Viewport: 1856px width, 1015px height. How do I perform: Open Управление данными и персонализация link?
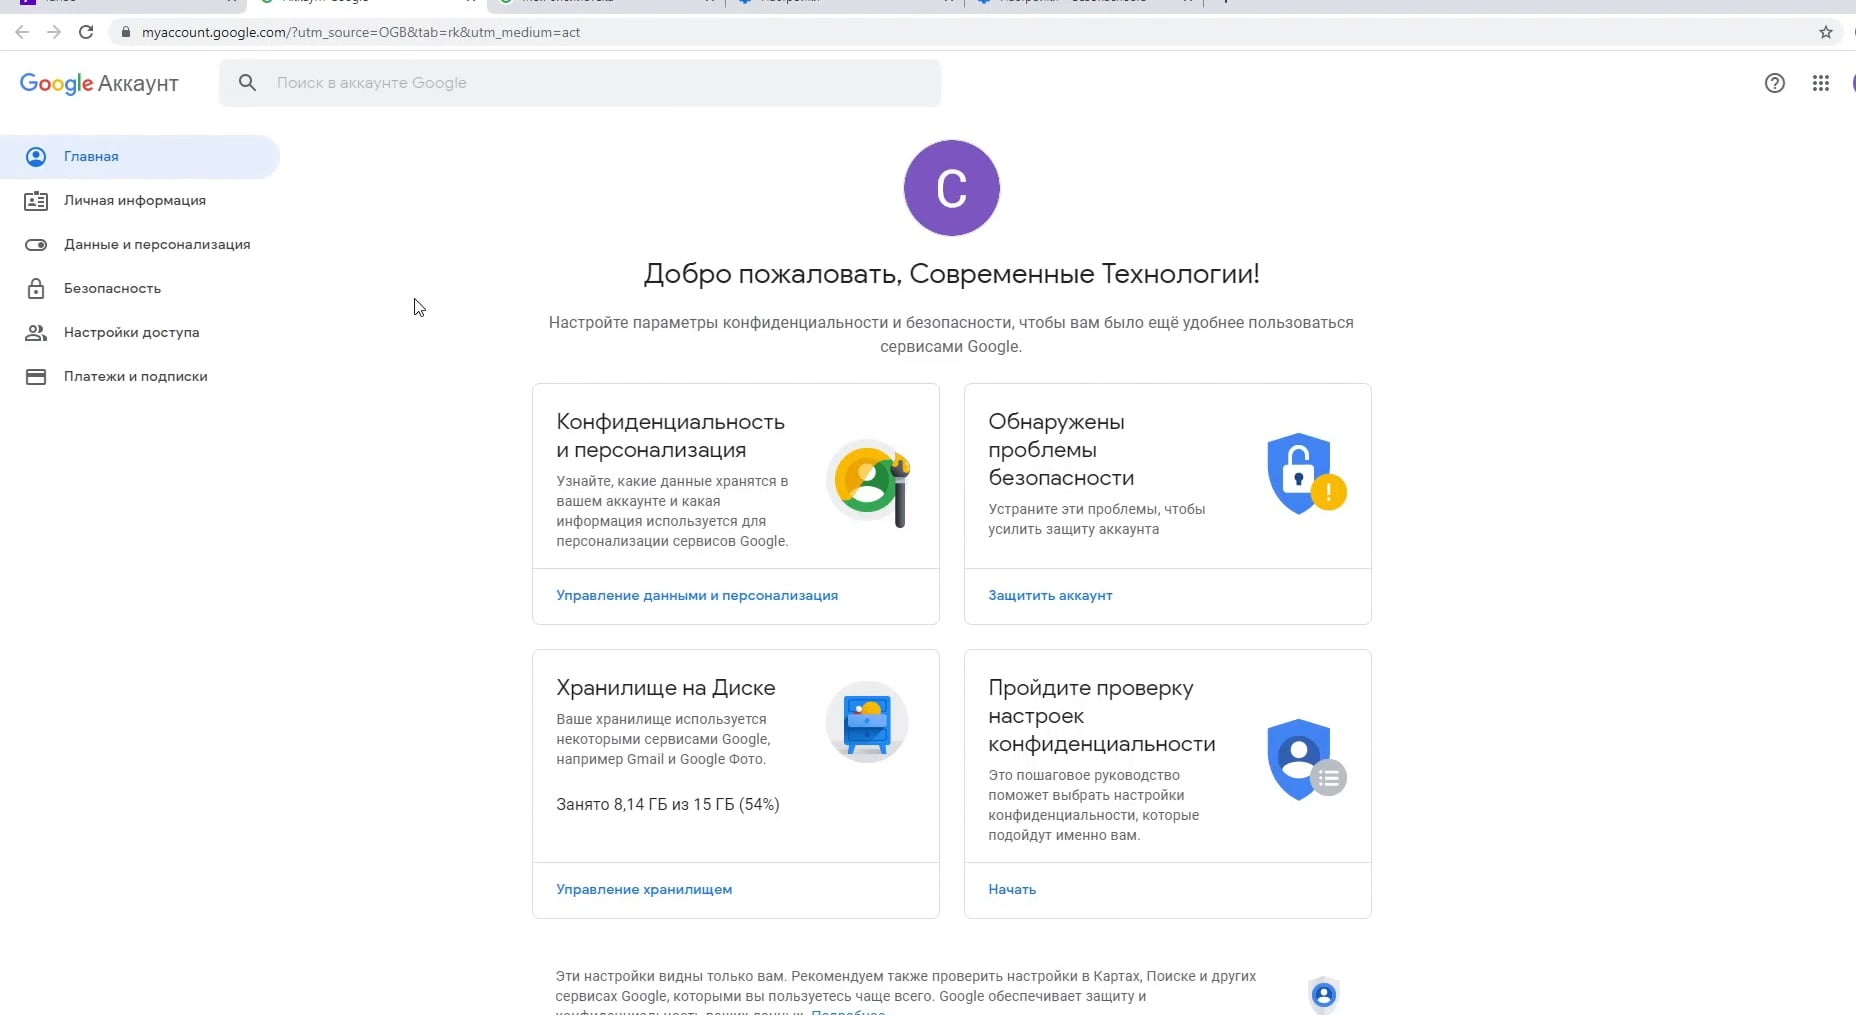point(697,596)
